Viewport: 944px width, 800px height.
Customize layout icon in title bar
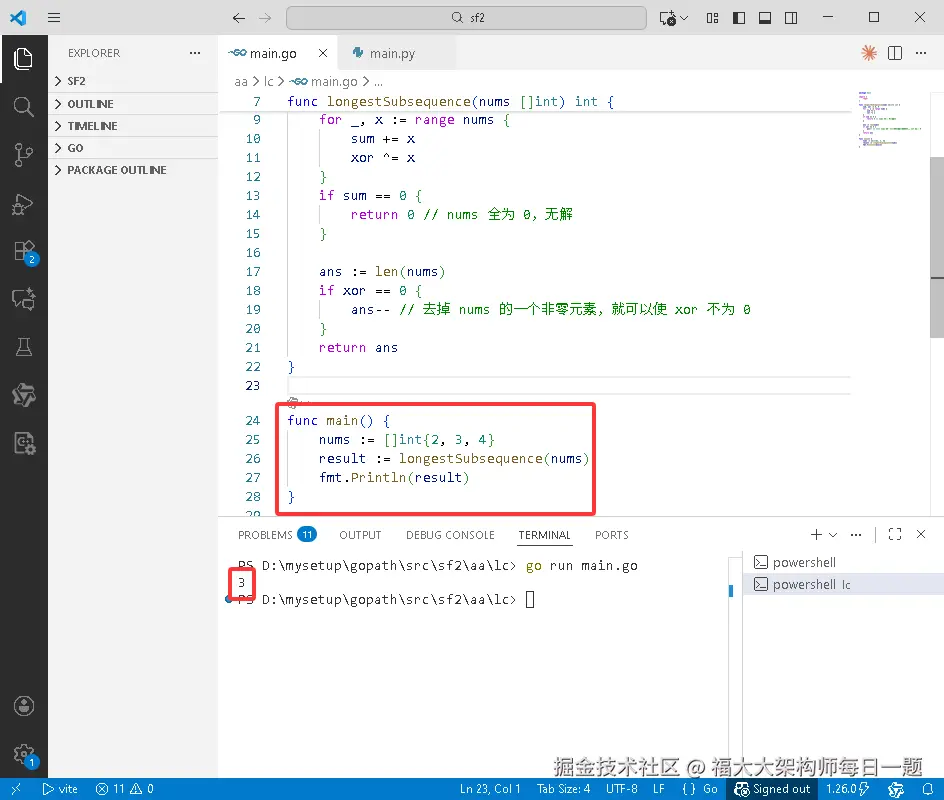712,18
